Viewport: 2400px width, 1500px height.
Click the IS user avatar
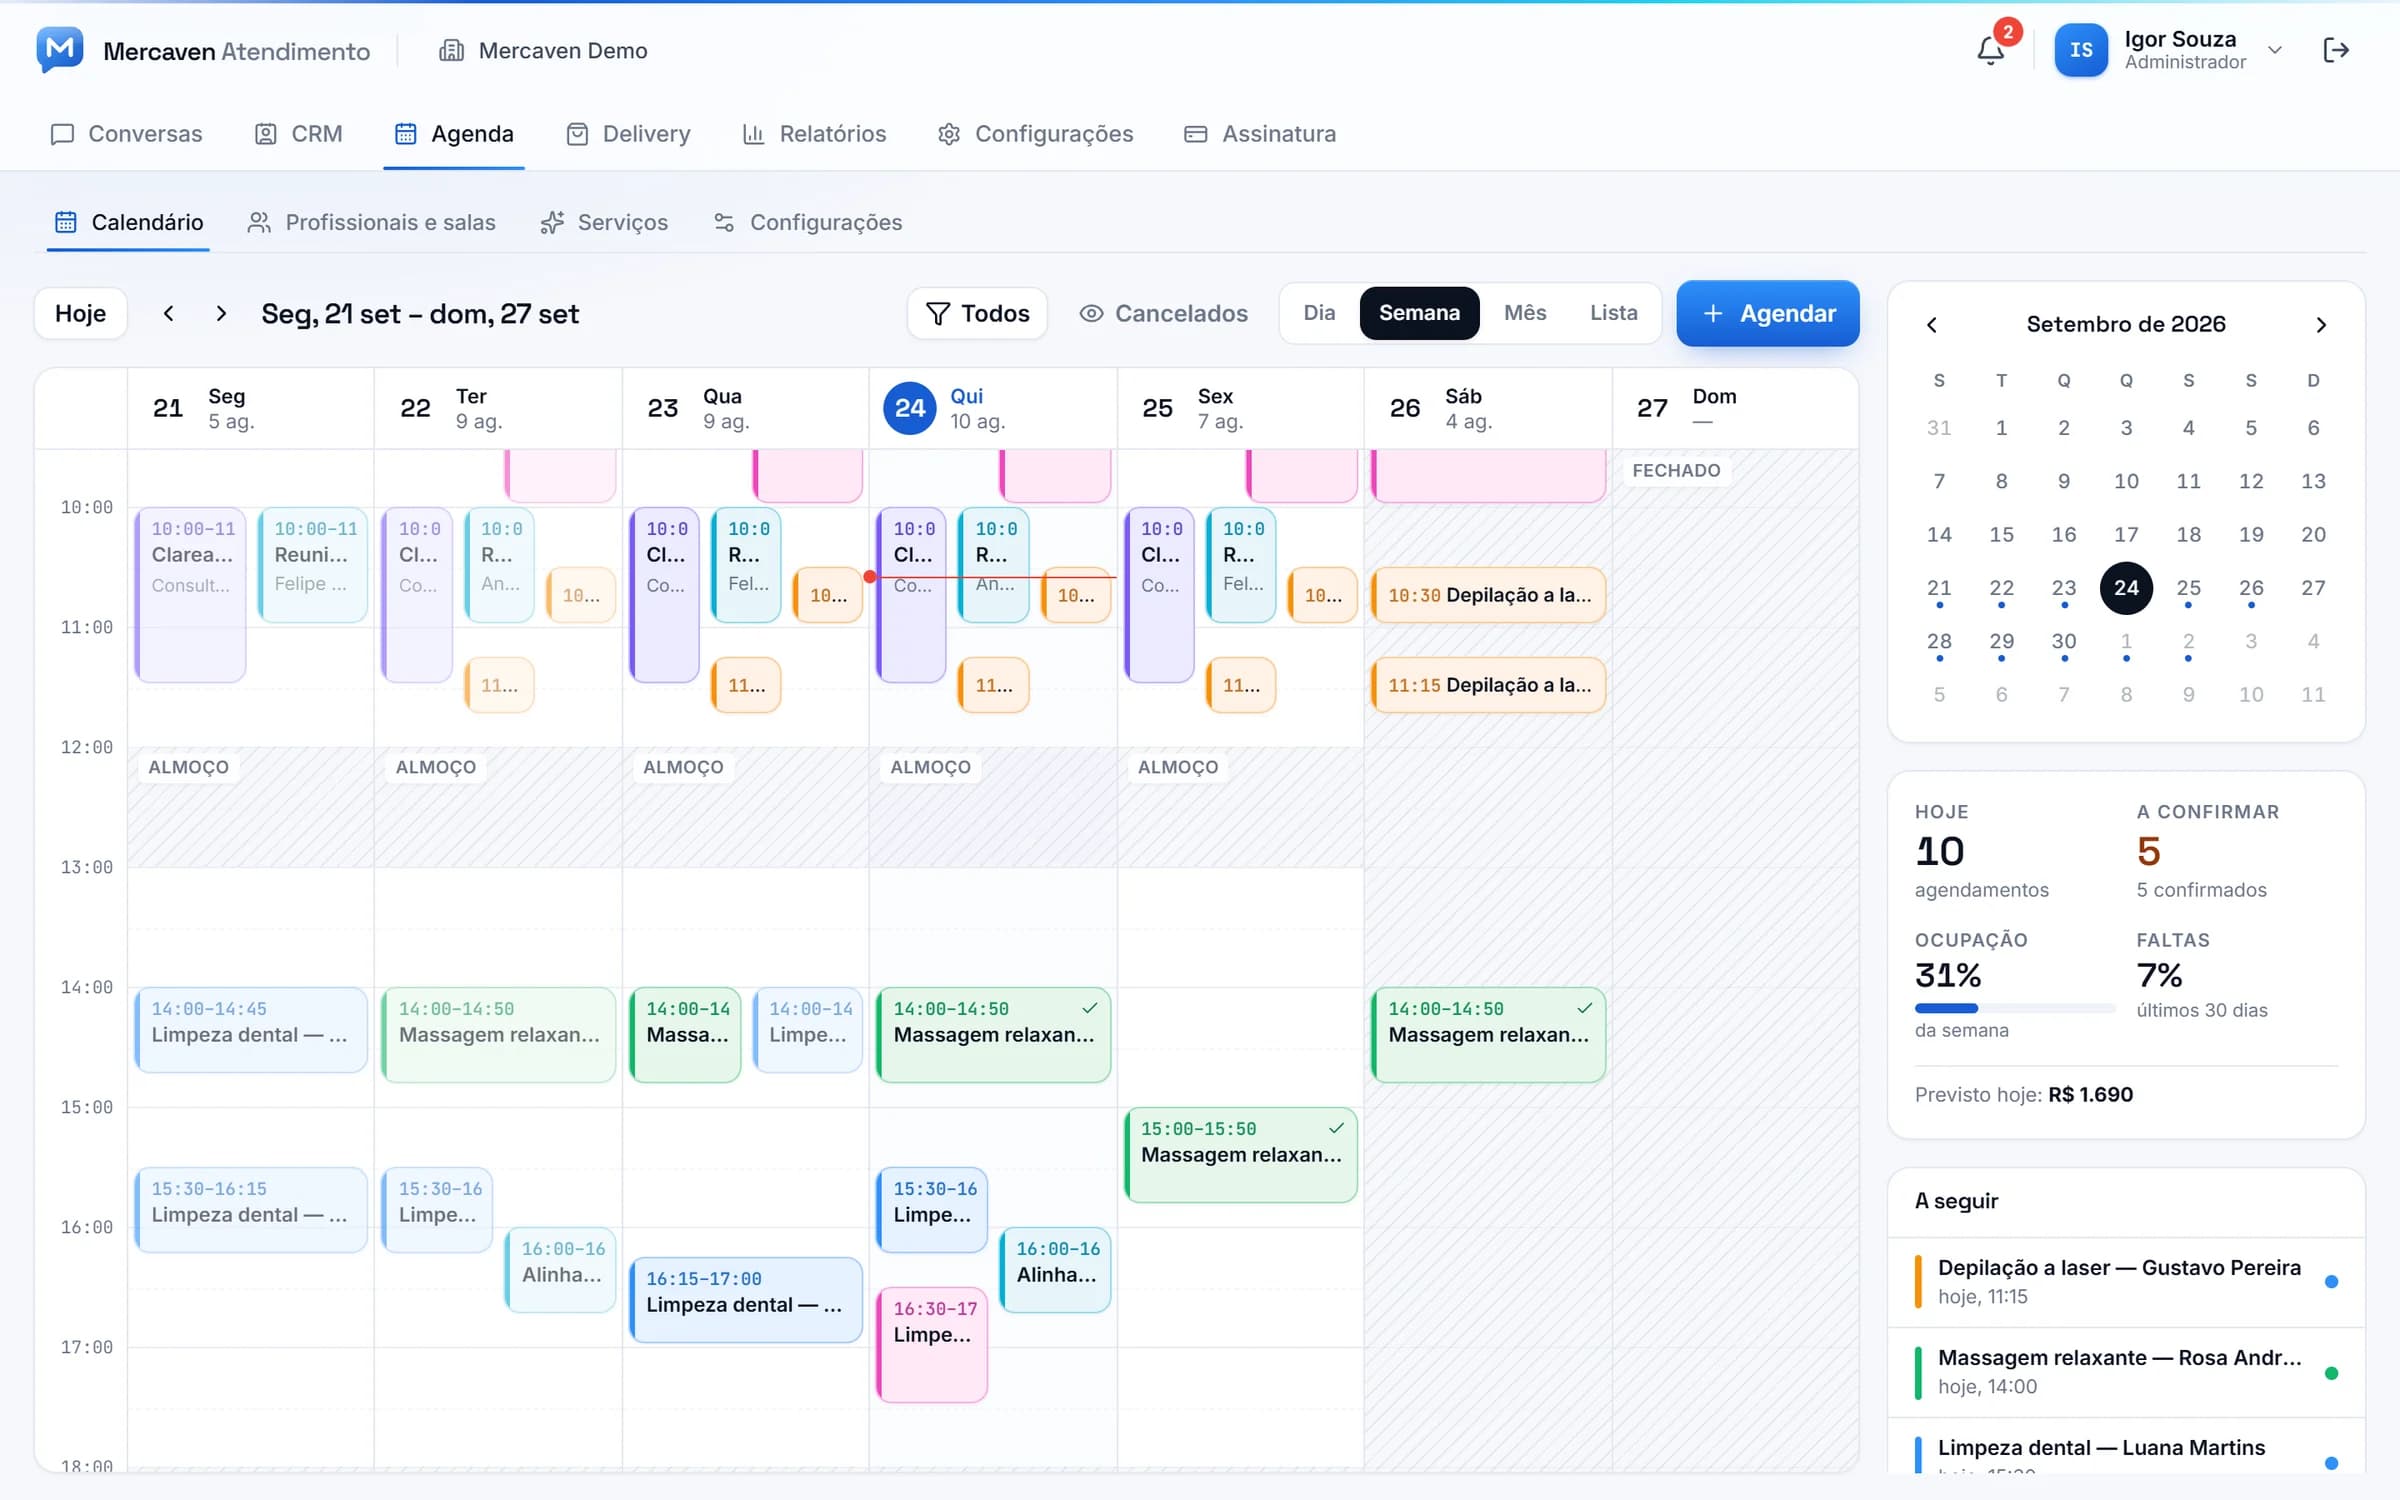click(2081, 50)
